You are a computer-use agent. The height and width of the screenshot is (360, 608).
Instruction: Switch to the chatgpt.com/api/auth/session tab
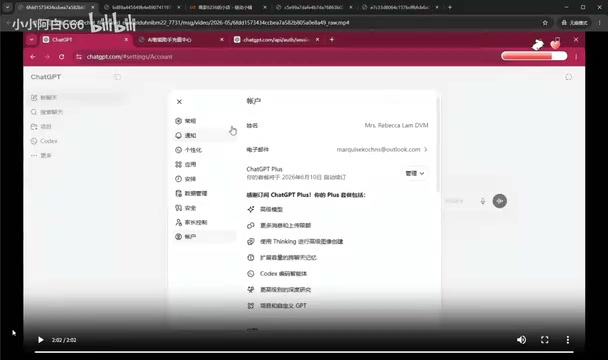pos(275,40)
